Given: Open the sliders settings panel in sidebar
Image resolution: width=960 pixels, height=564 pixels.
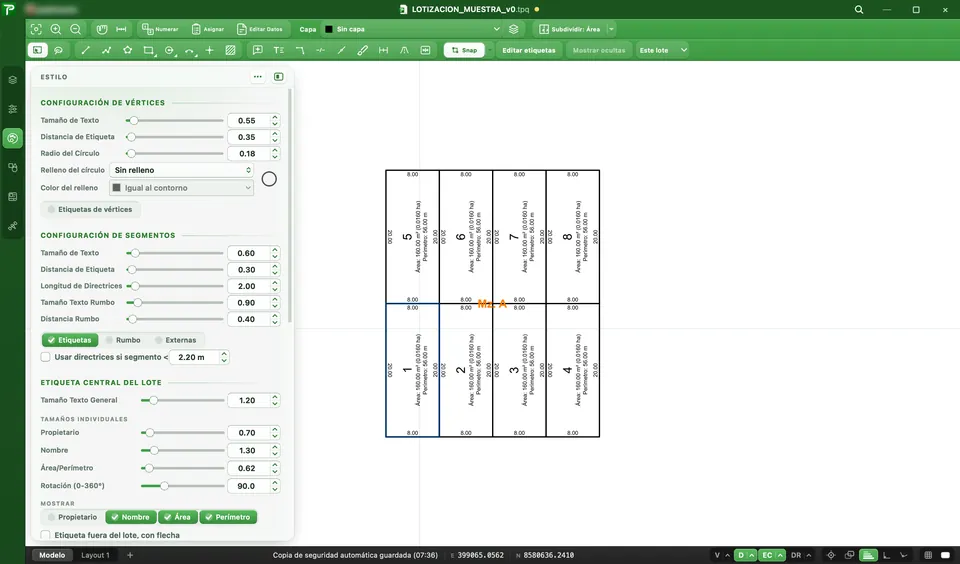Looking at the screenshot, I should [12, 109].
